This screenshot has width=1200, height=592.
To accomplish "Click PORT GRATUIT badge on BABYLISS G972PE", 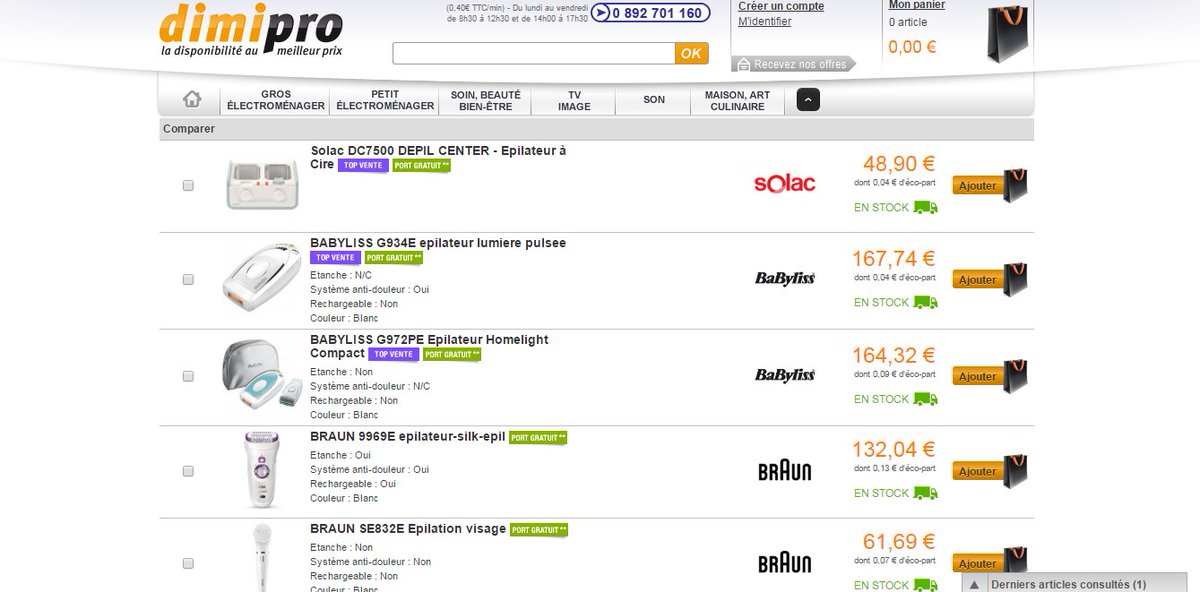I will [451, 354].
